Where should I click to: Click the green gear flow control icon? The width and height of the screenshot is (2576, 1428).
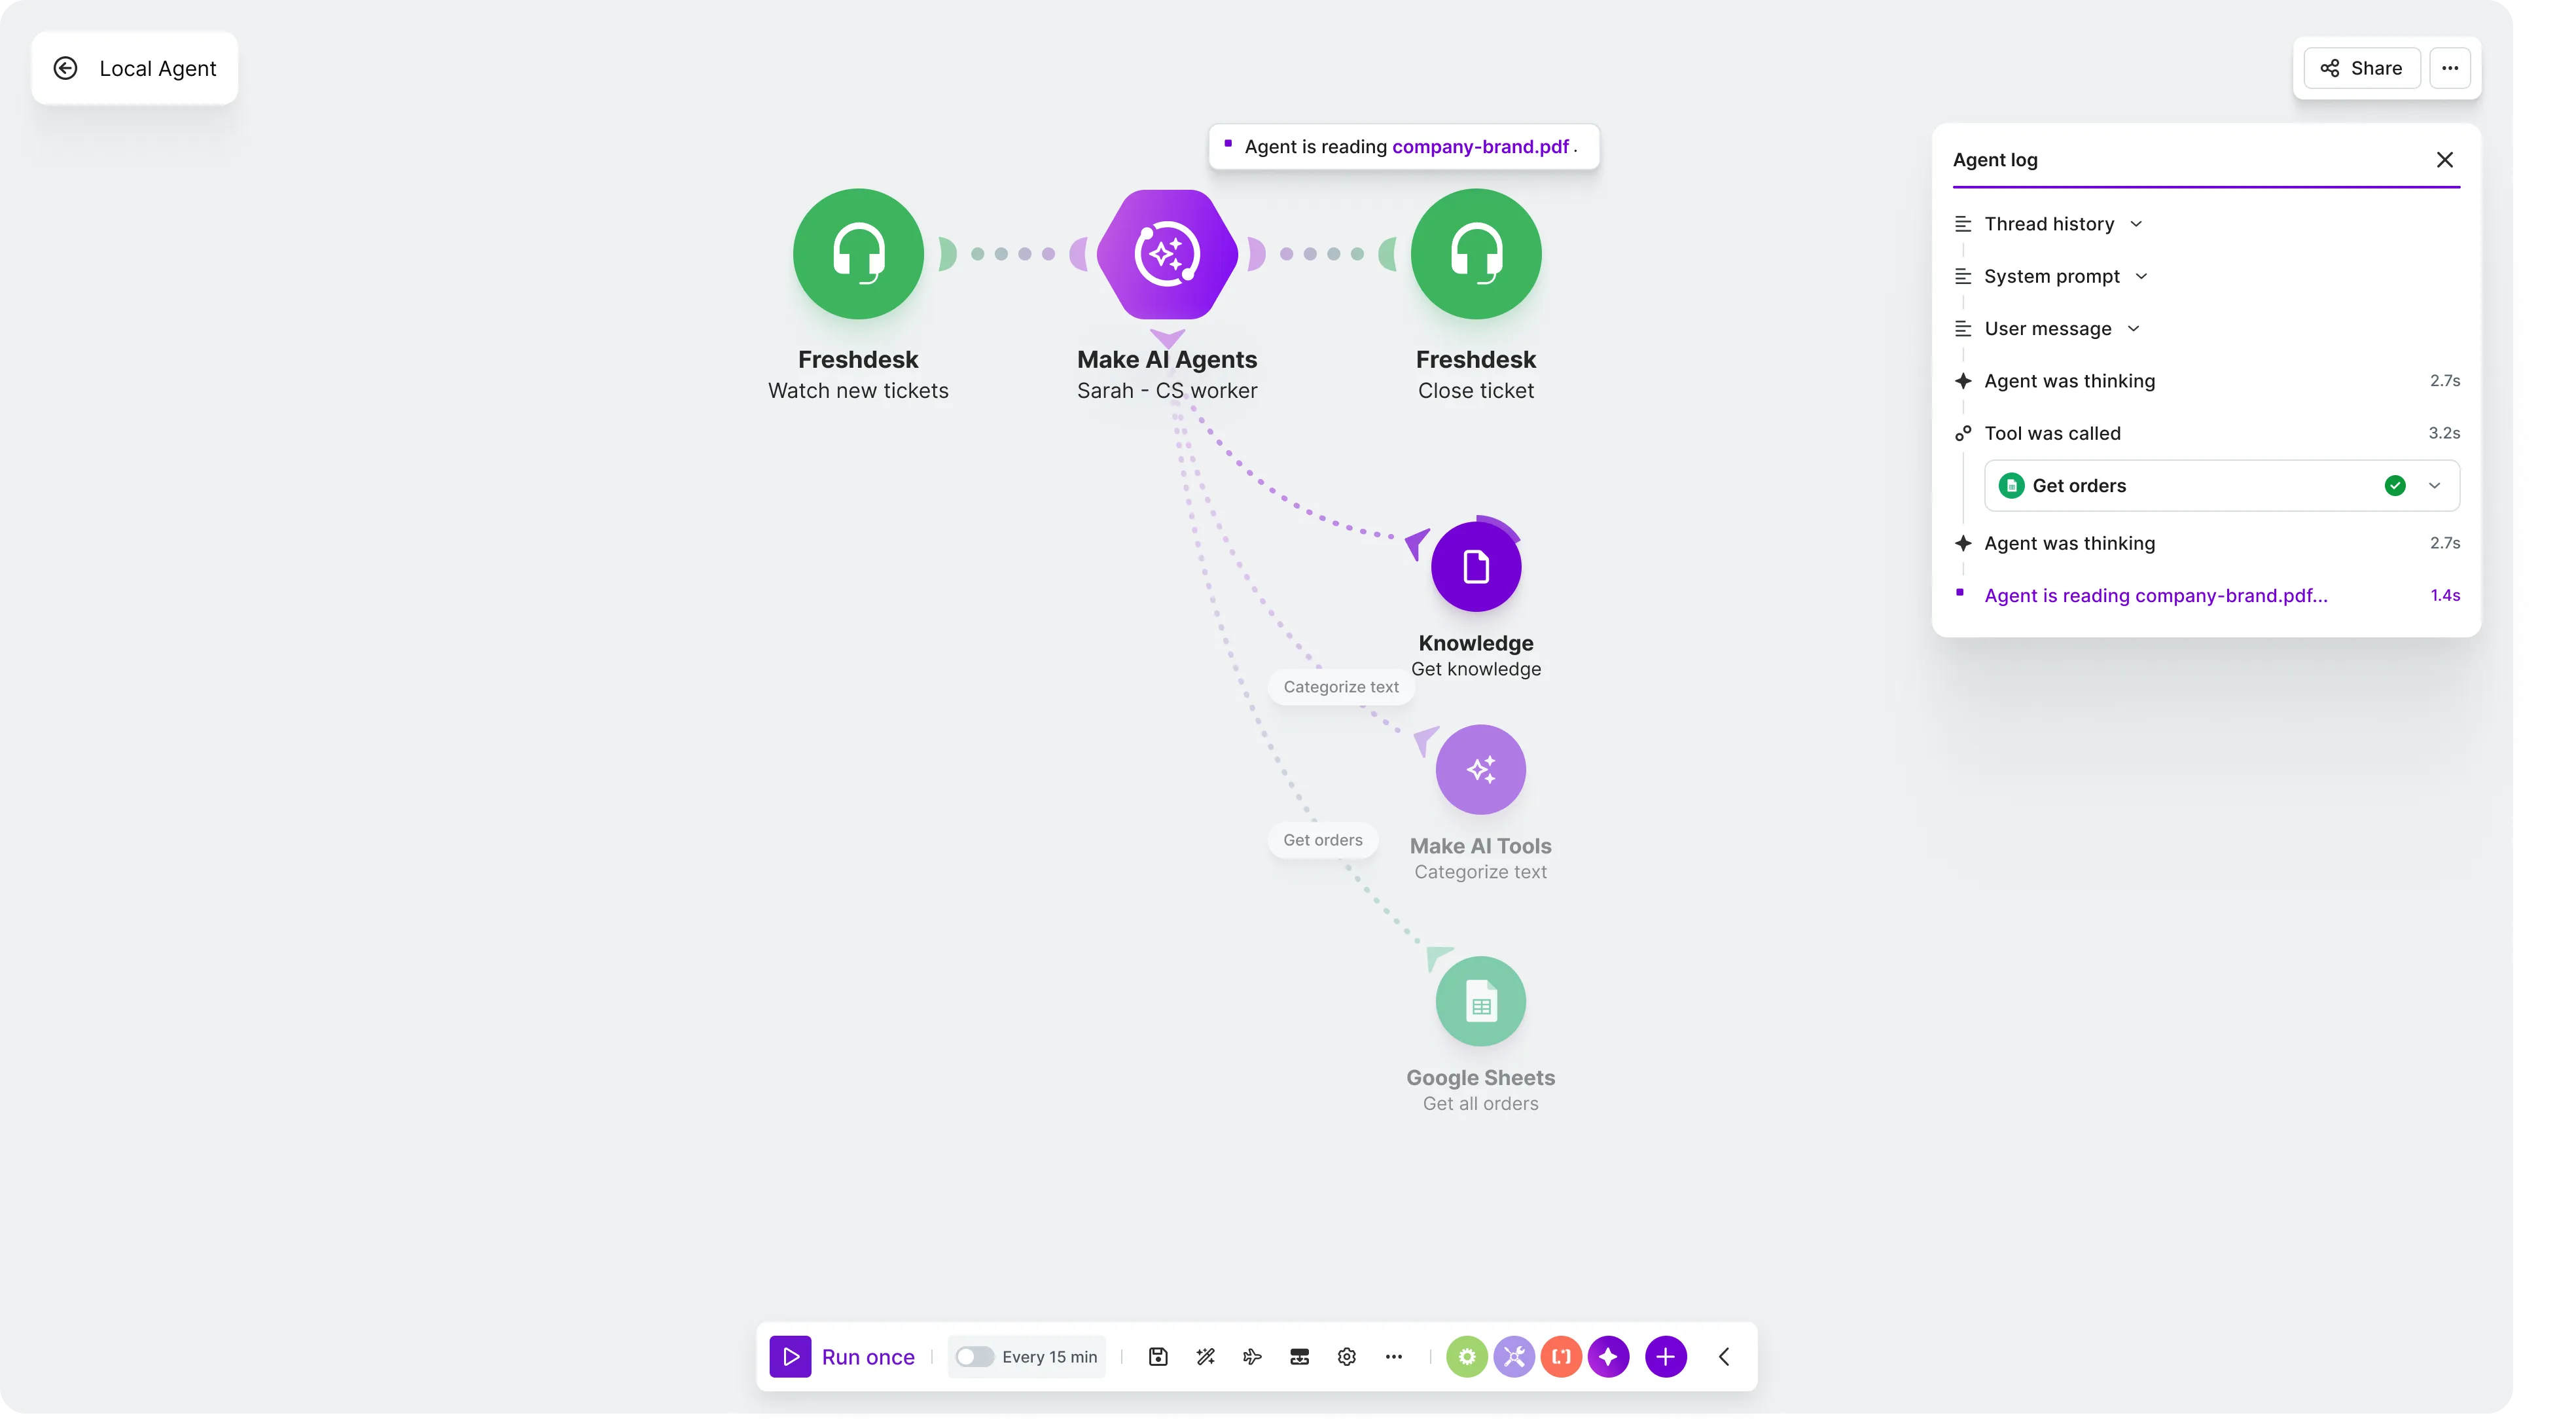point(1466,1357)
